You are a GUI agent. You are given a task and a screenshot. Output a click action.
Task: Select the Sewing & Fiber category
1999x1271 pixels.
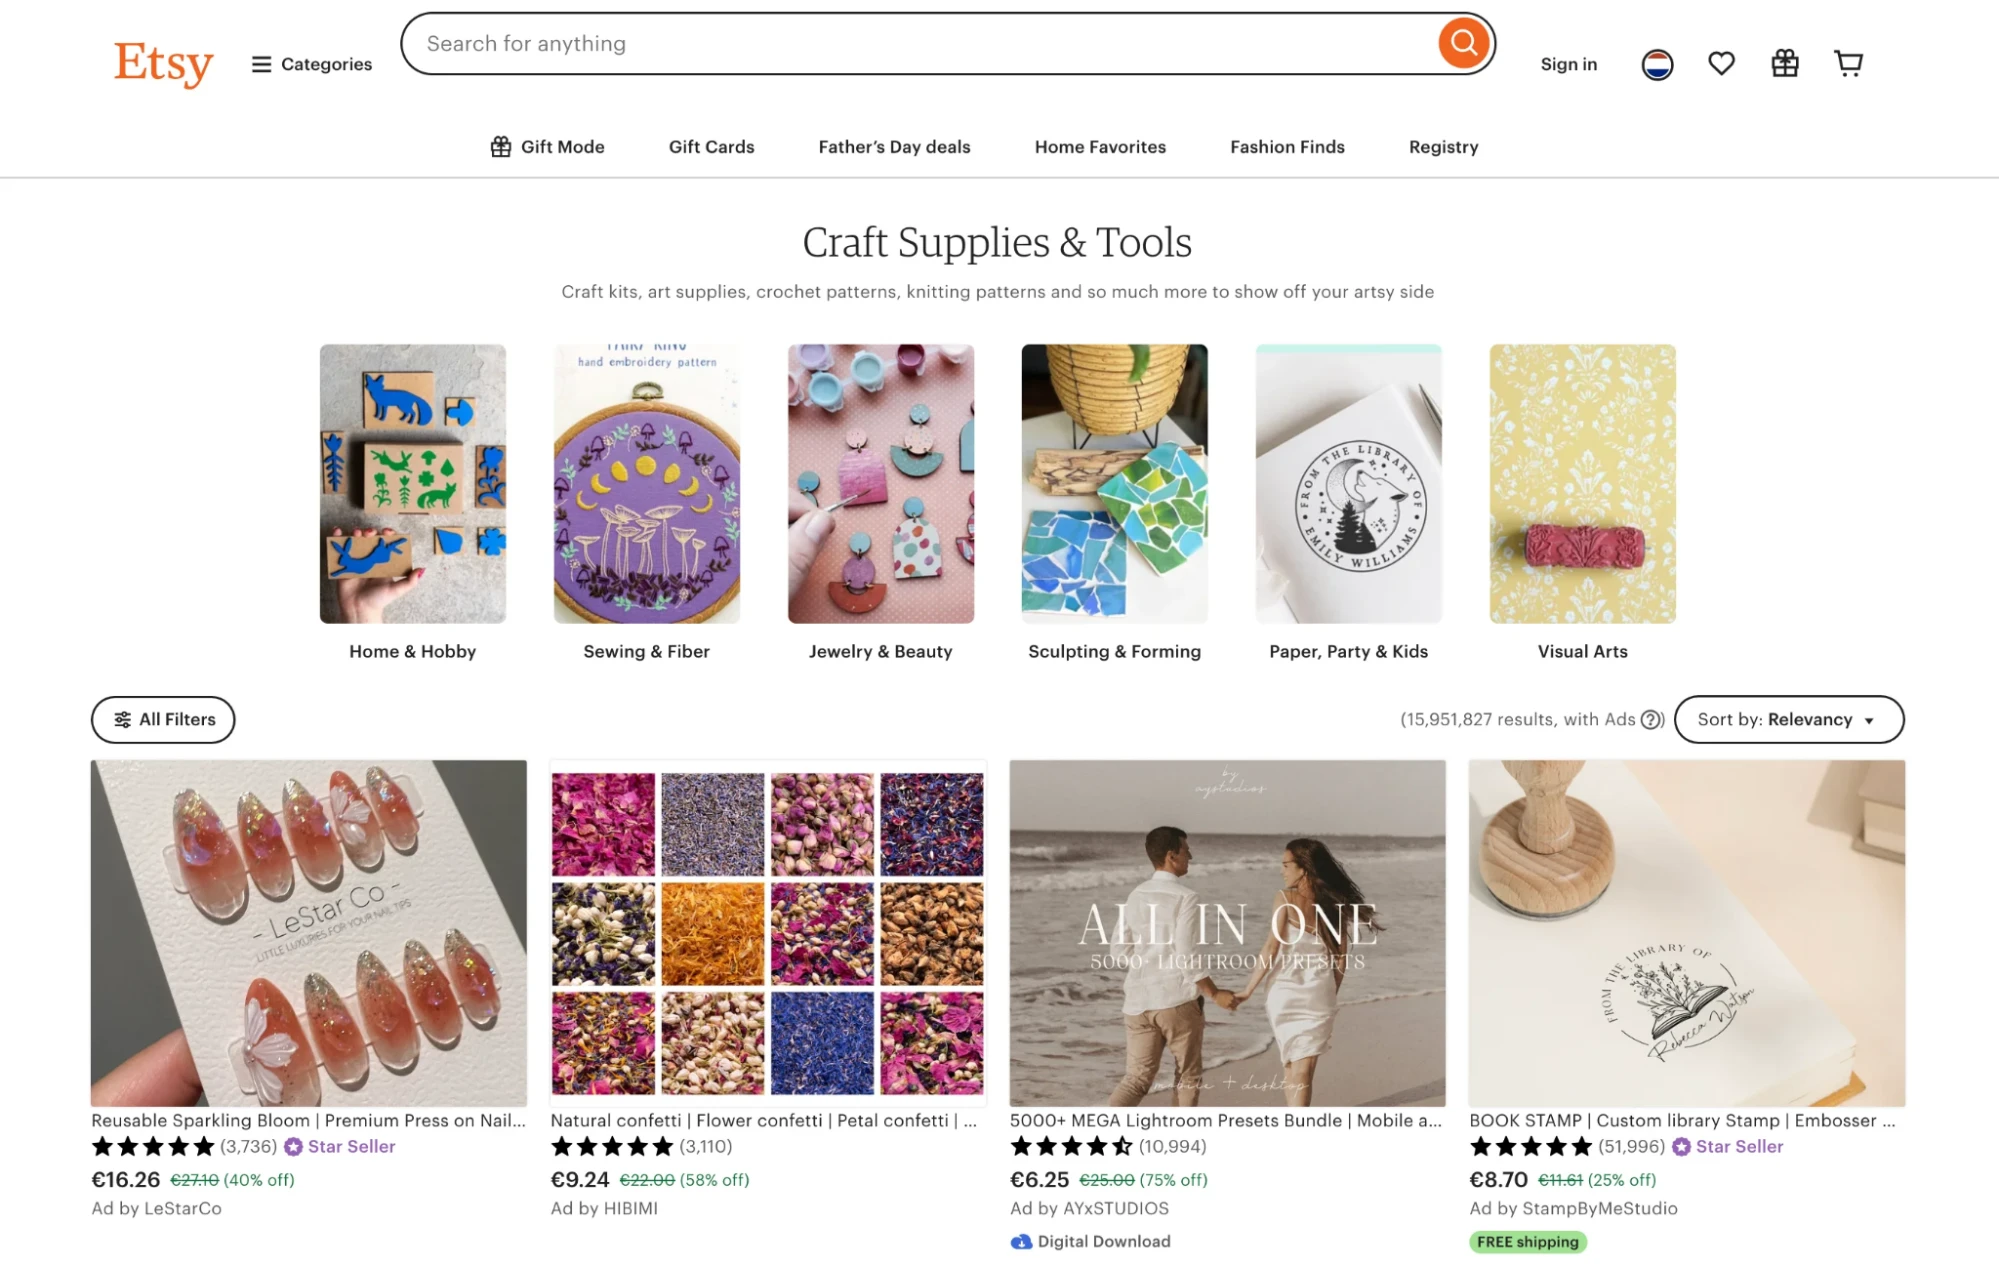tap(646, 484)
